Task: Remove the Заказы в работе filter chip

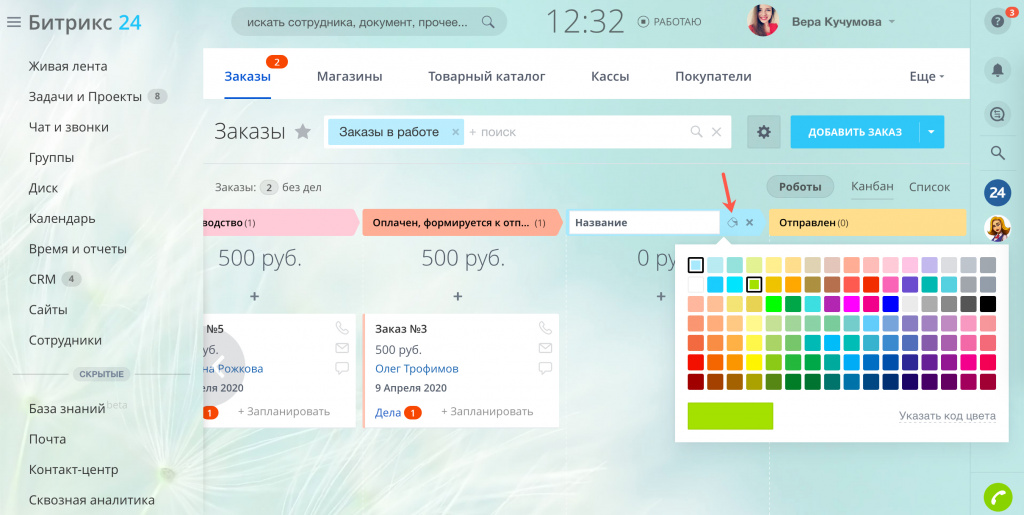Action: coord(455,132)
